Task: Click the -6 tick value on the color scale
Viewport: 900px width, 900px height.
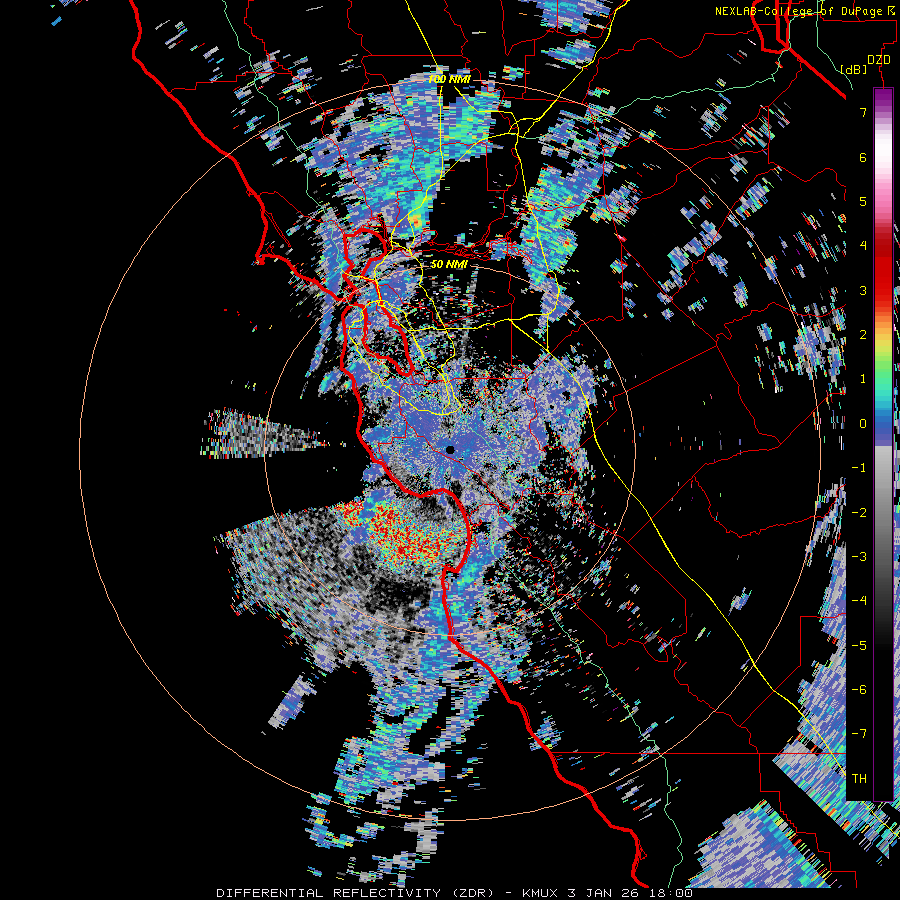Action: [x=859, y=689]
